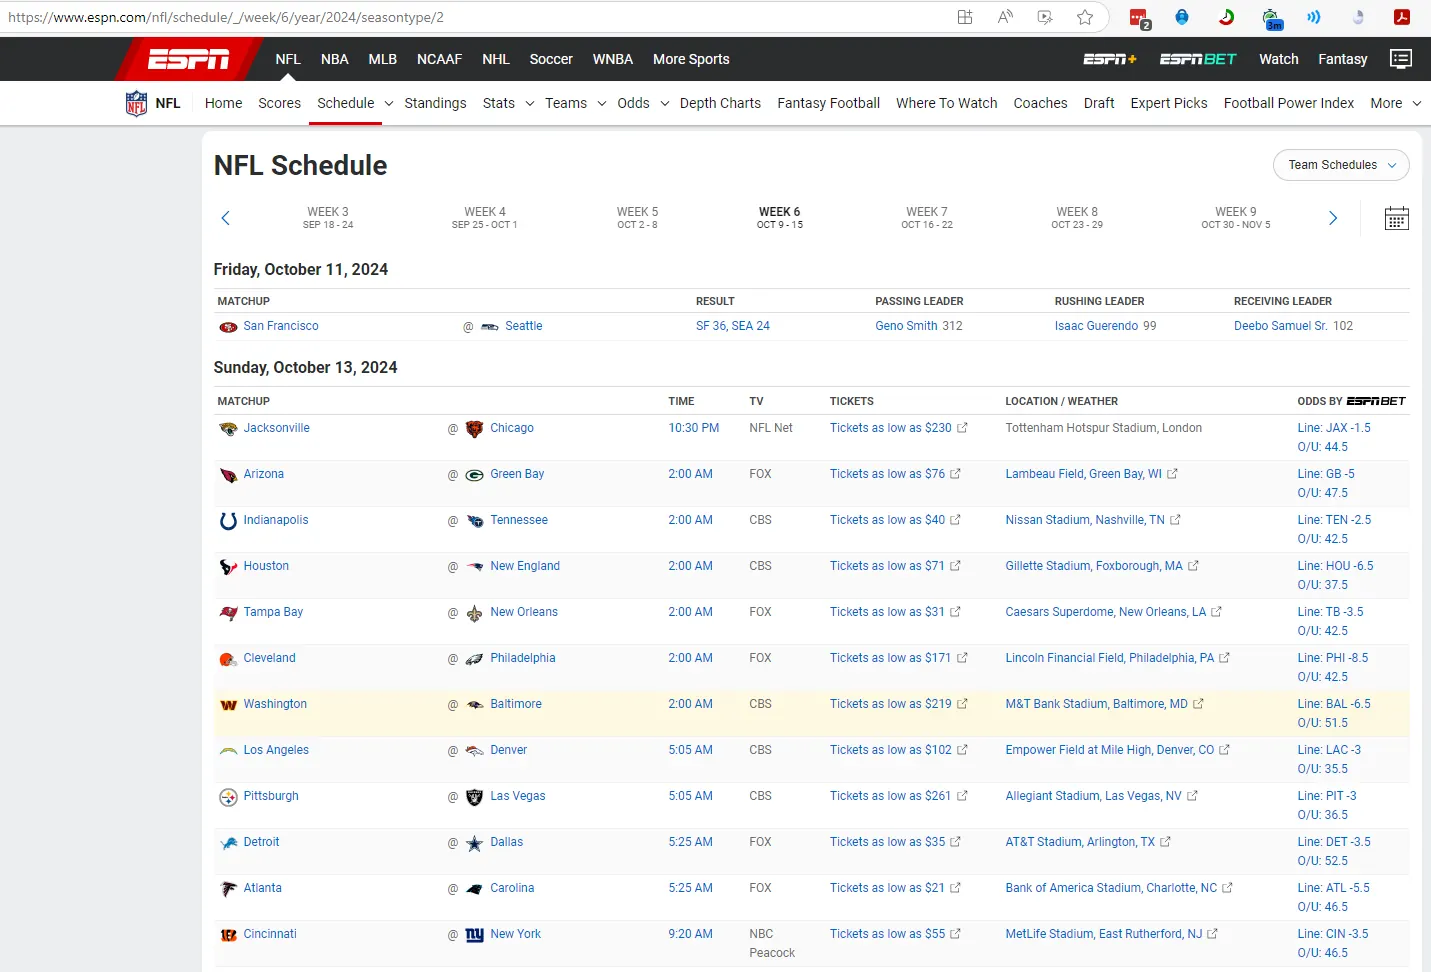The image size is (1431, 972).
Task: Open Isaac Guerendo's player page
Action: click(x=1096, y=326)
